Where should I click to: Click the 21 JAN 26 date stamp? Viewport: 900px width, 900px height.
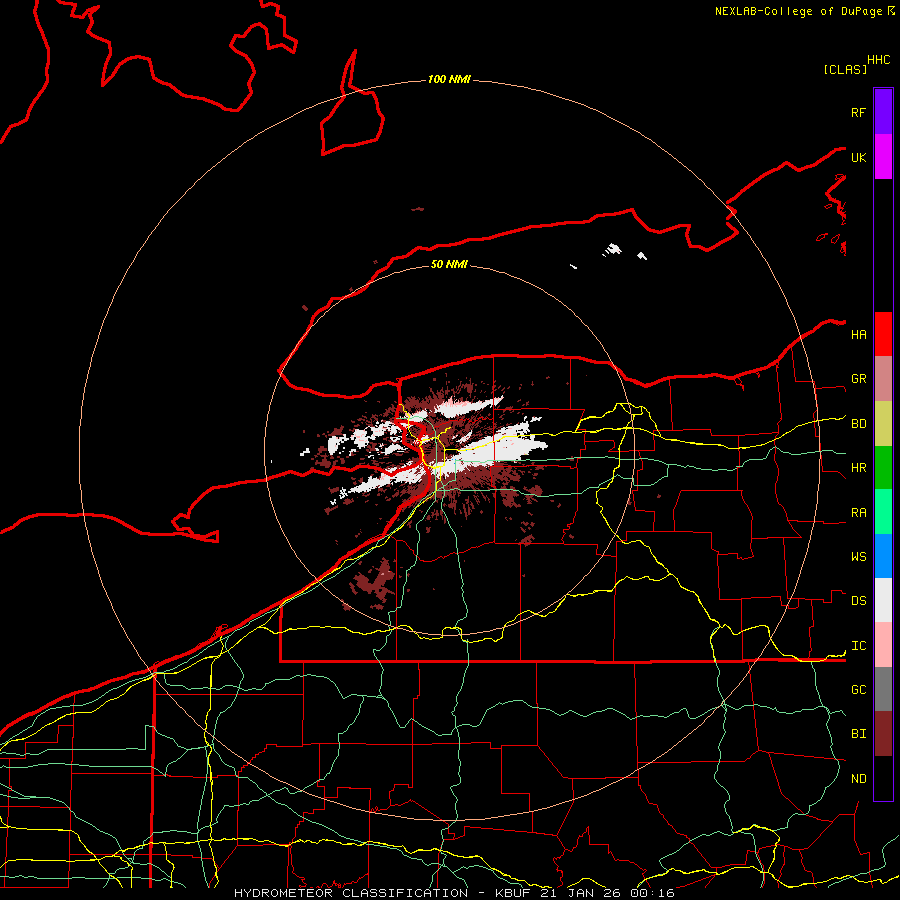click(581, 893)
